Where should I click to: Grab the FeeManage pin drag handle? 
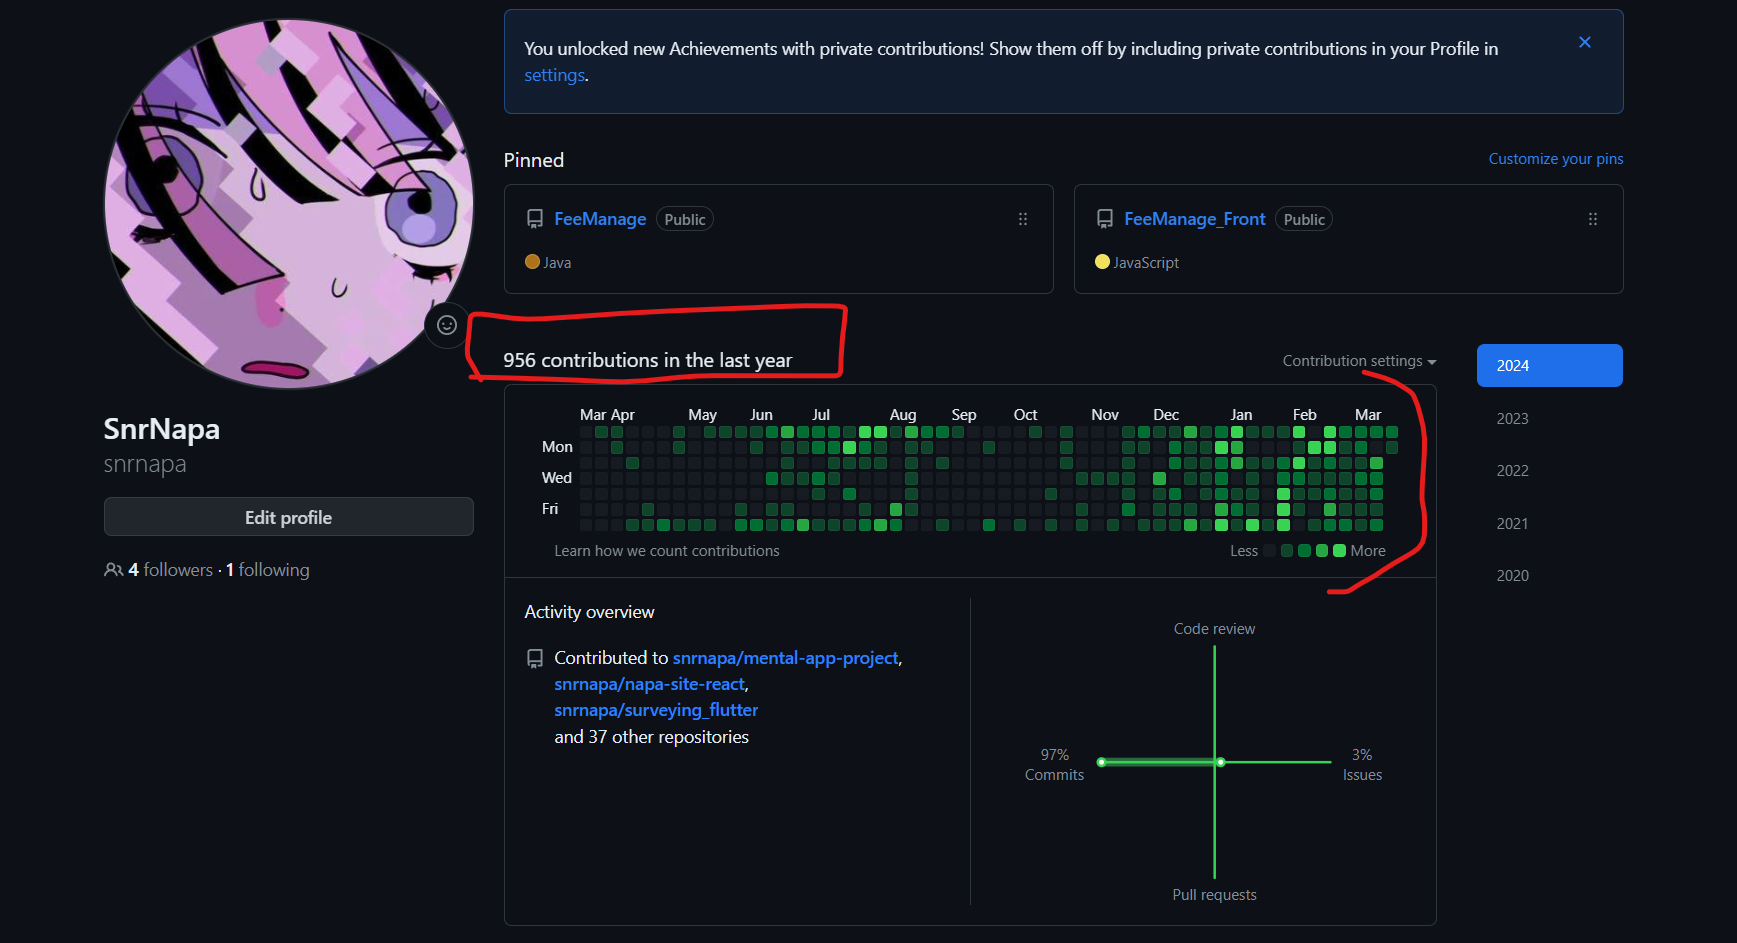point(1023,219)
